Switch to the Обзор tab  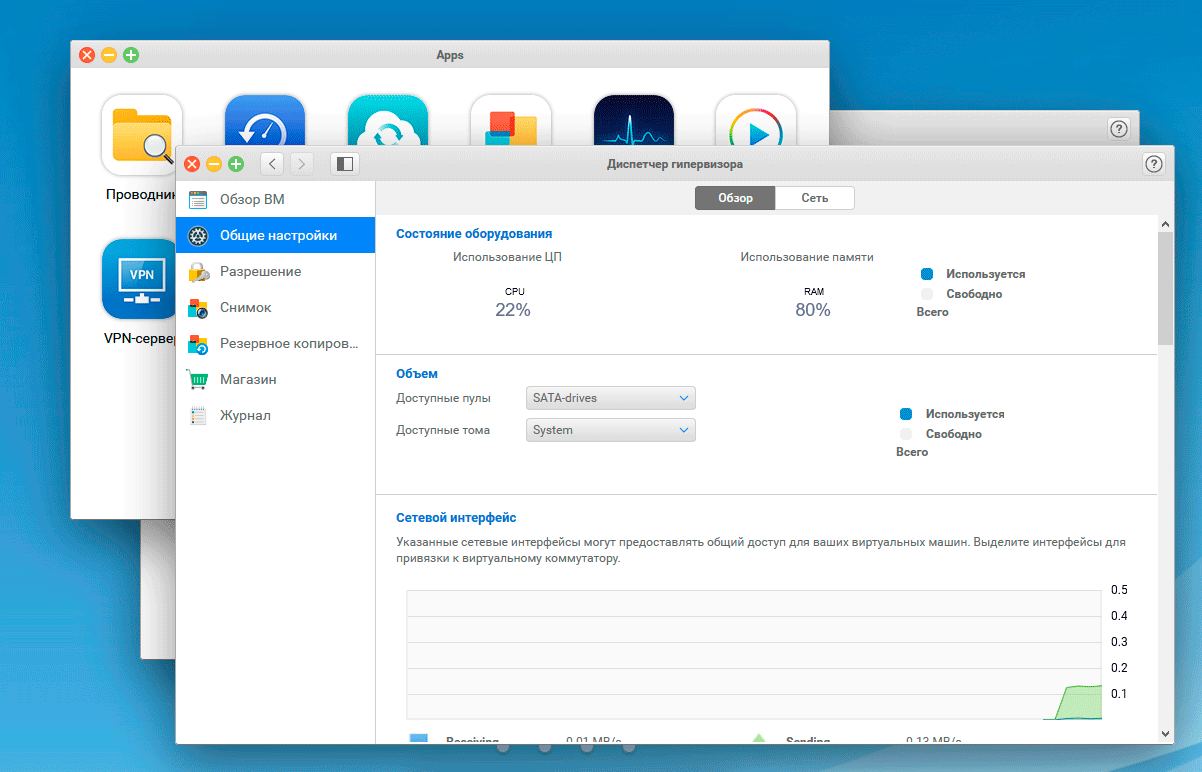click(x=735, y=198)
